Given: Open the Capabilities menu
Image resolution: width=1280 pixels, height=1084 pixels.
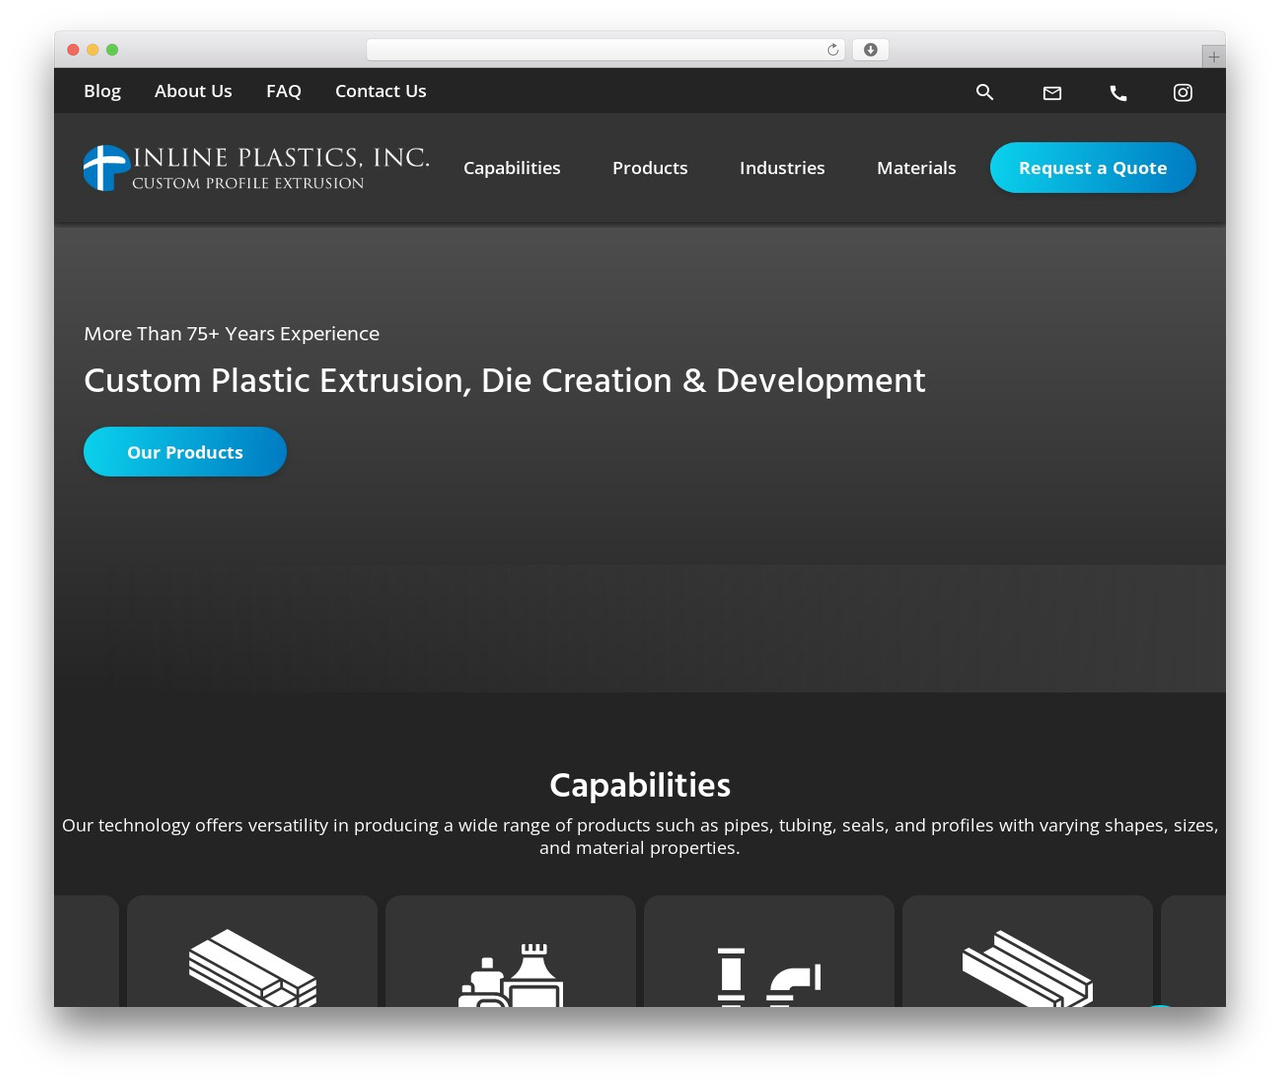Looking at the screenshot, I should (x=512, y=168).
